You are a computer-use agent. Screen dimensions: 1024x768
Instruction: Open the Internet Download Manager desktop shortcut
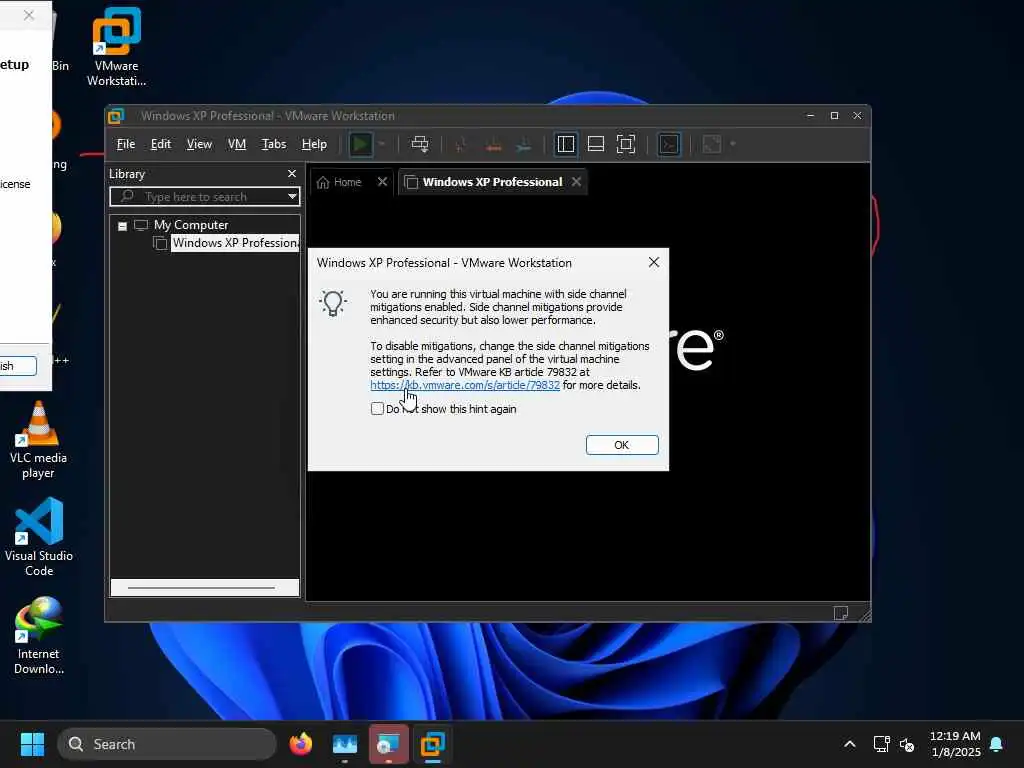pos(39,635)
